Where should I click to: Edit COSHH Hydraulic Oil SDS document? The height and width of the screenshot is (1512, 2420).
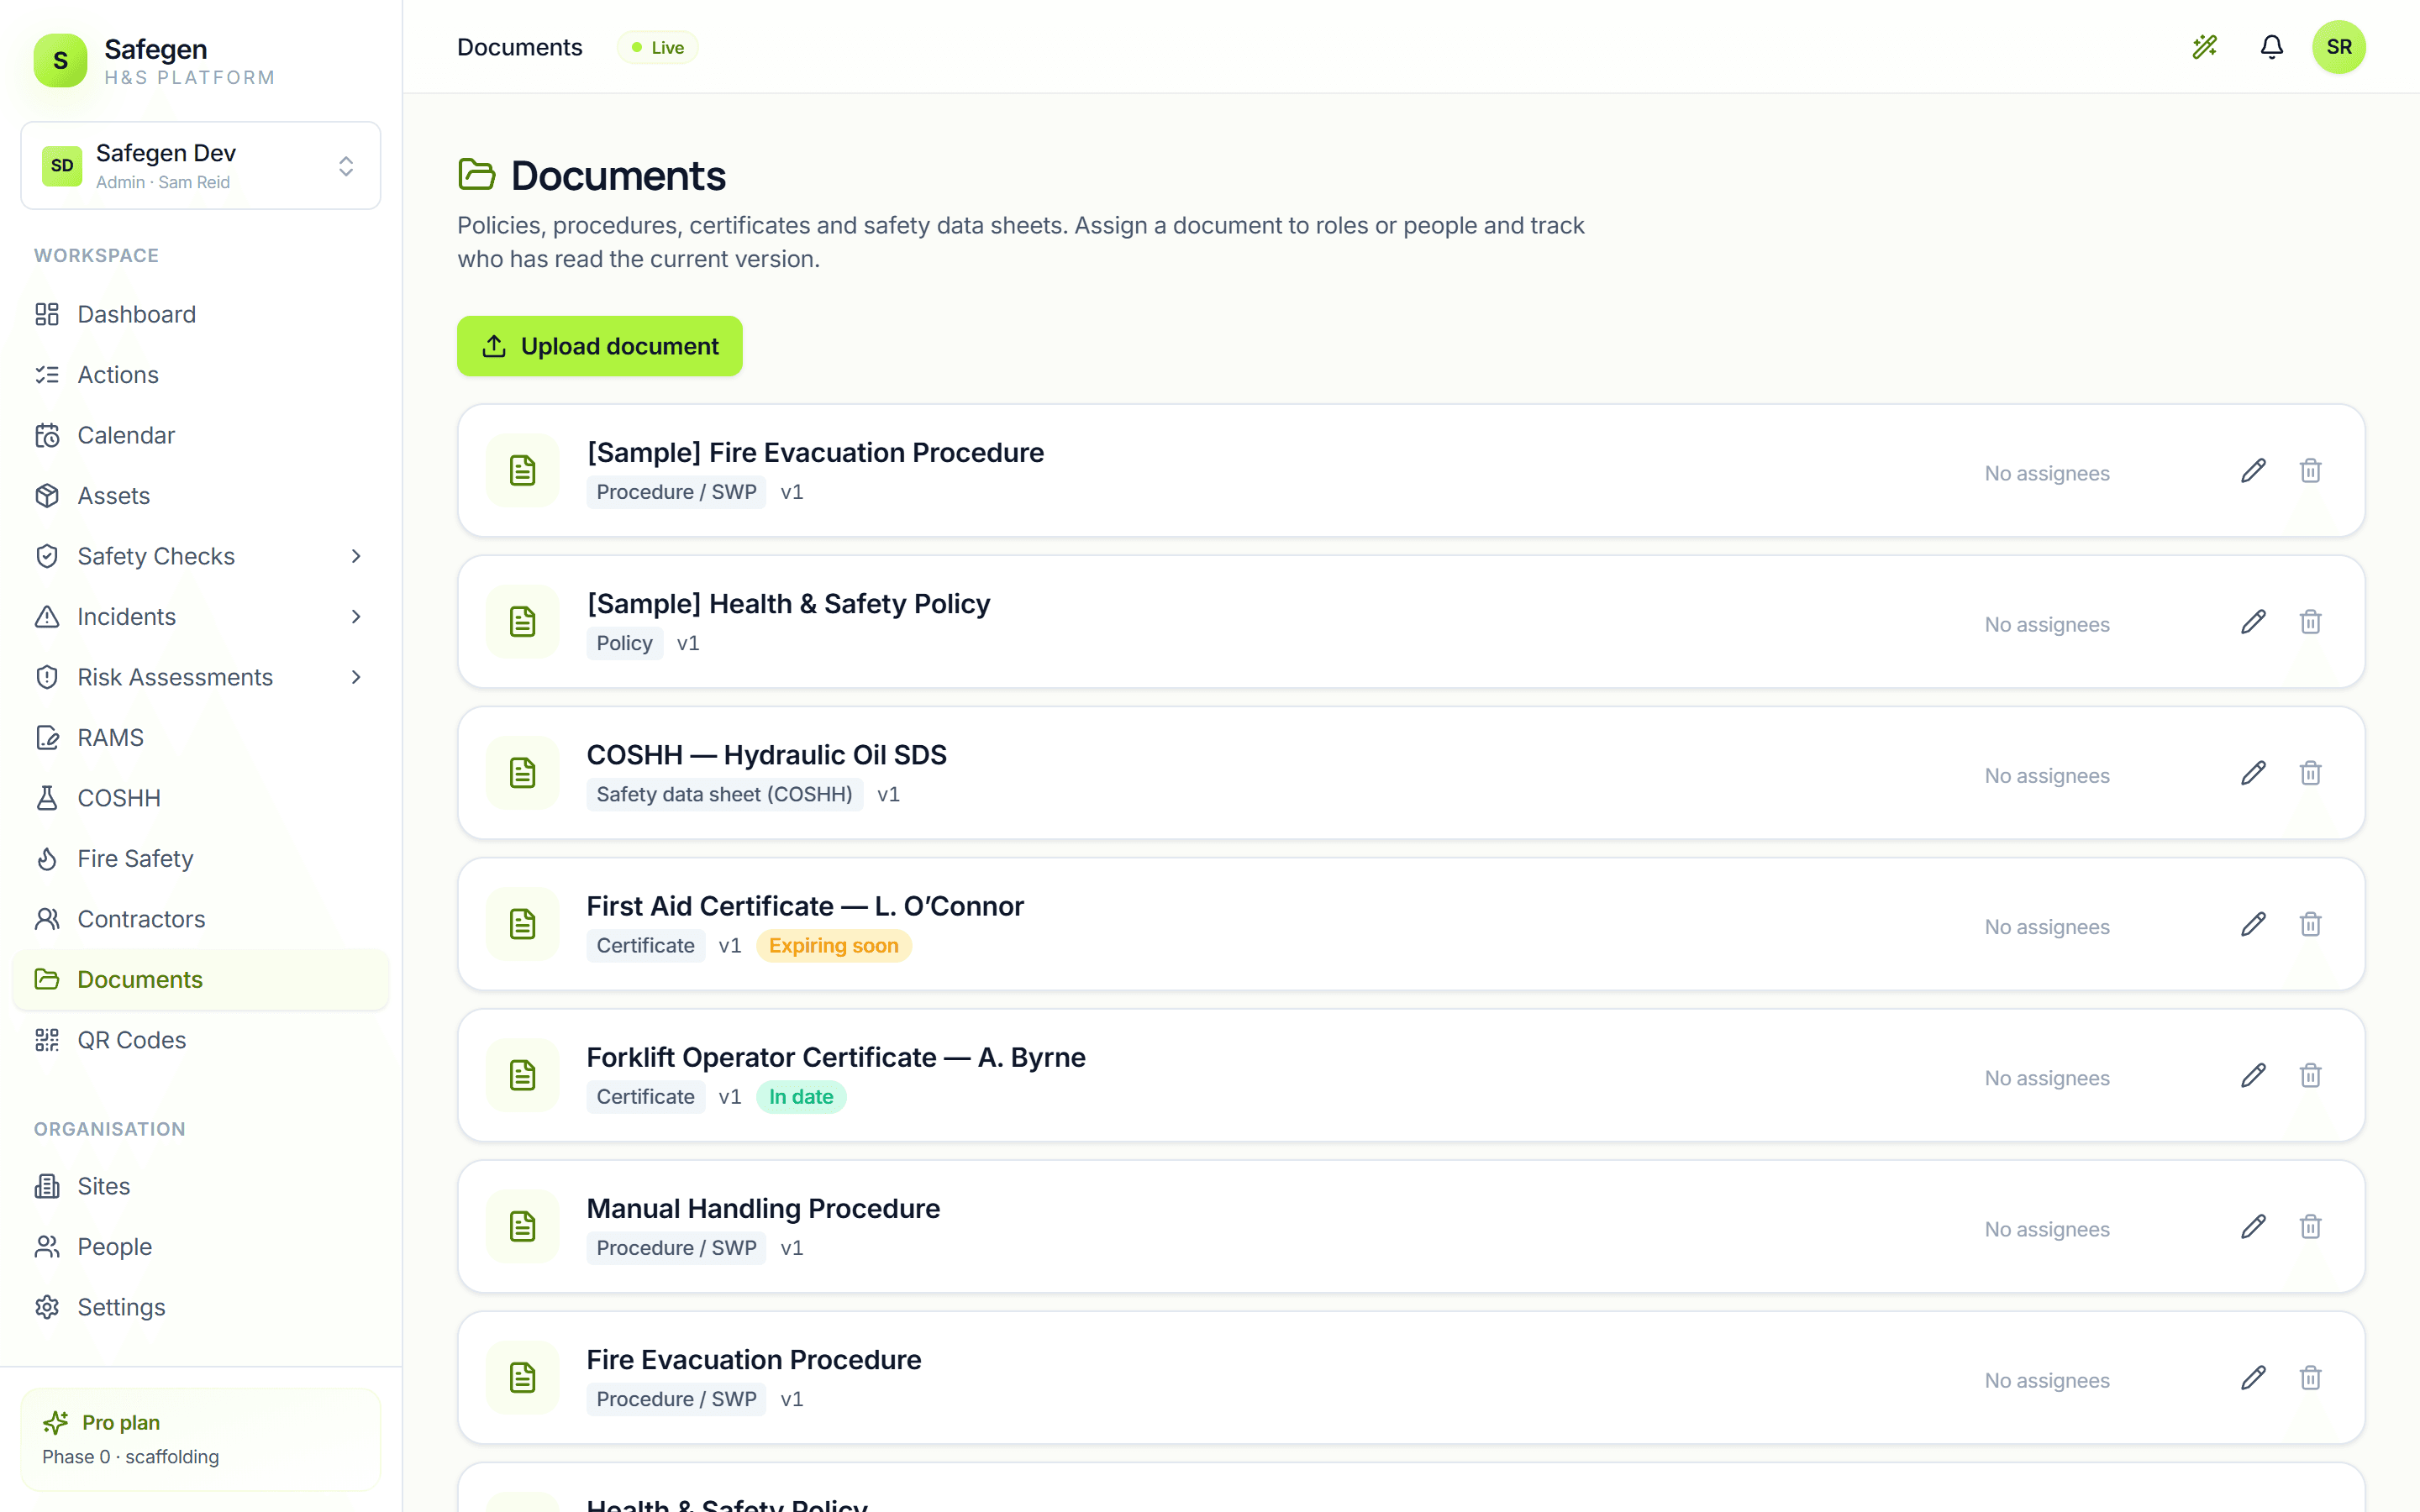2253,773
